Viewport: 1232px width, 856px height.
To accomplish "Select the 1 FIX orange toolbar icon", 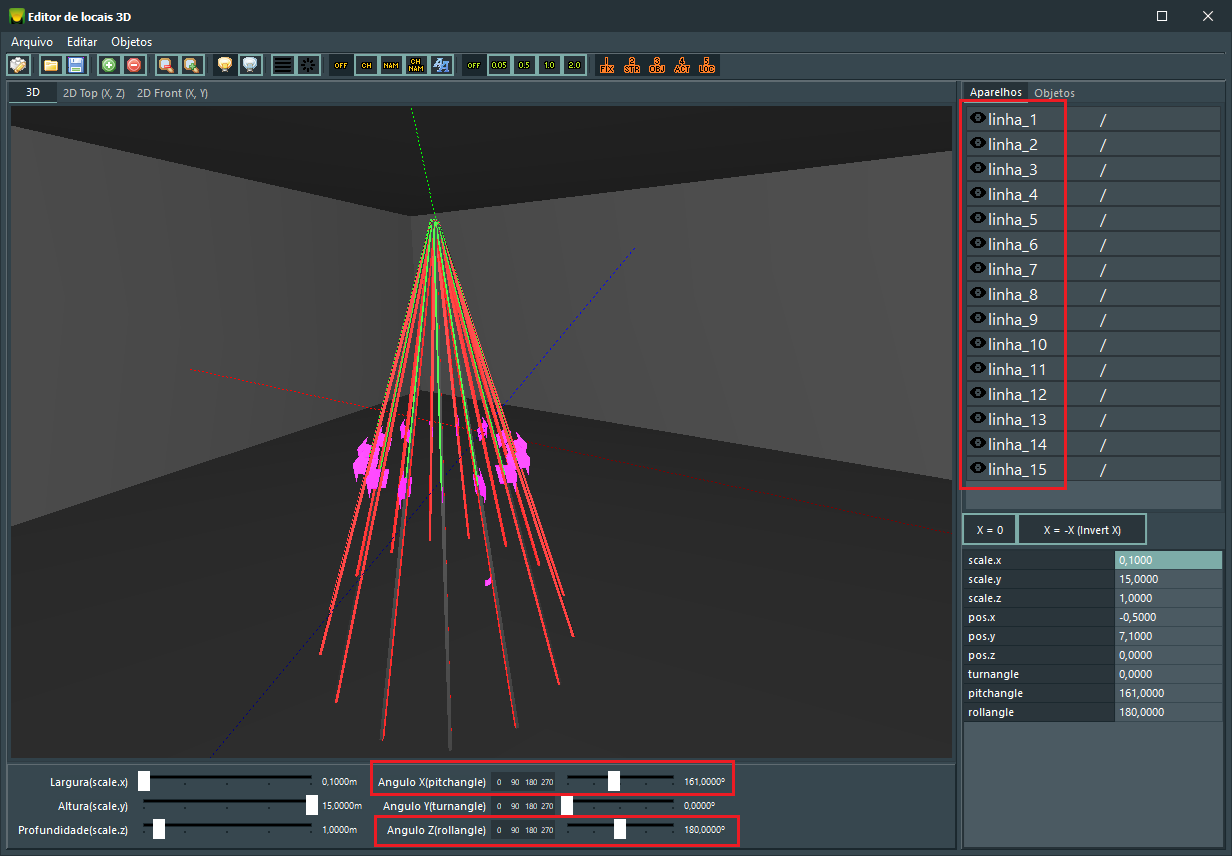I will click(606, 65).
